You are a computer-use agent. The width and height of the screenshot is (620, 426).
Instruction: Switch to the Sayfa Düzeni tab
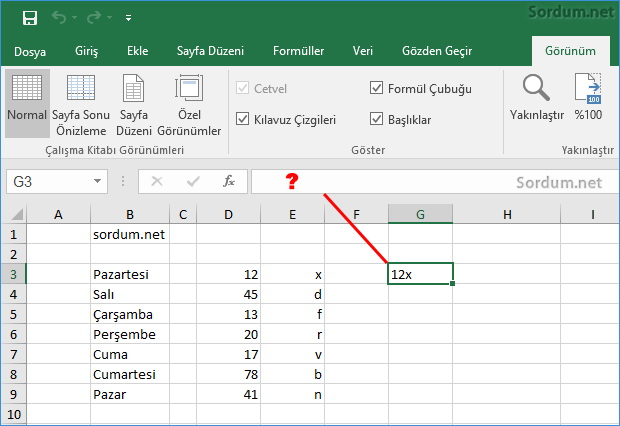tap(210, 51)
